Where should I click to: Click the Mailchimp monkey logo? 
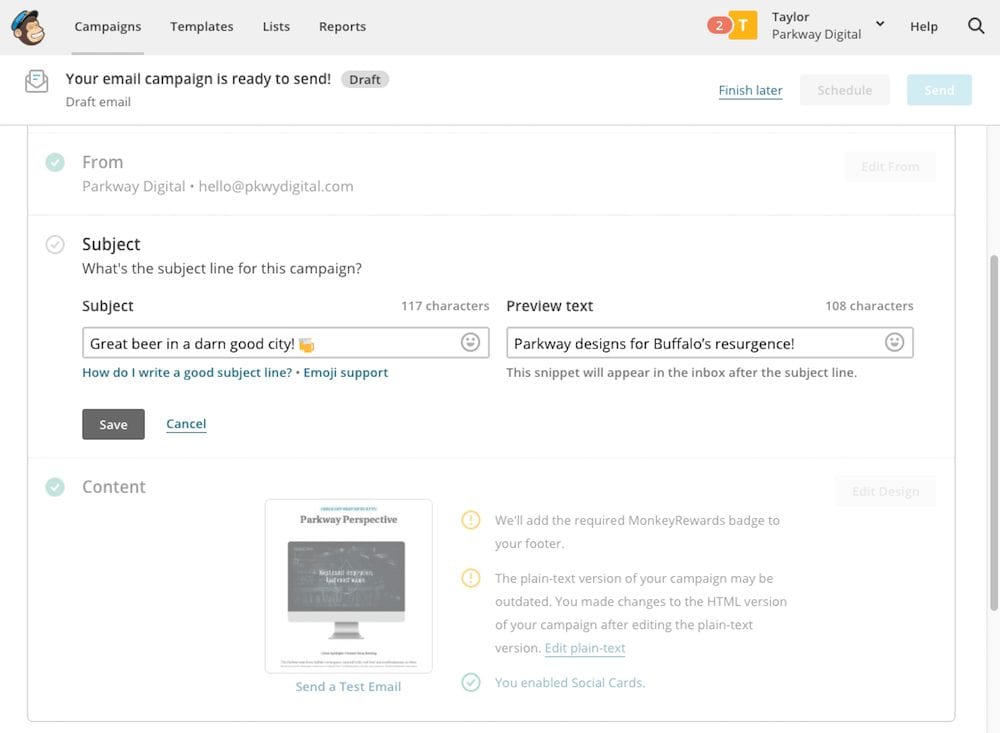(27, 27)
